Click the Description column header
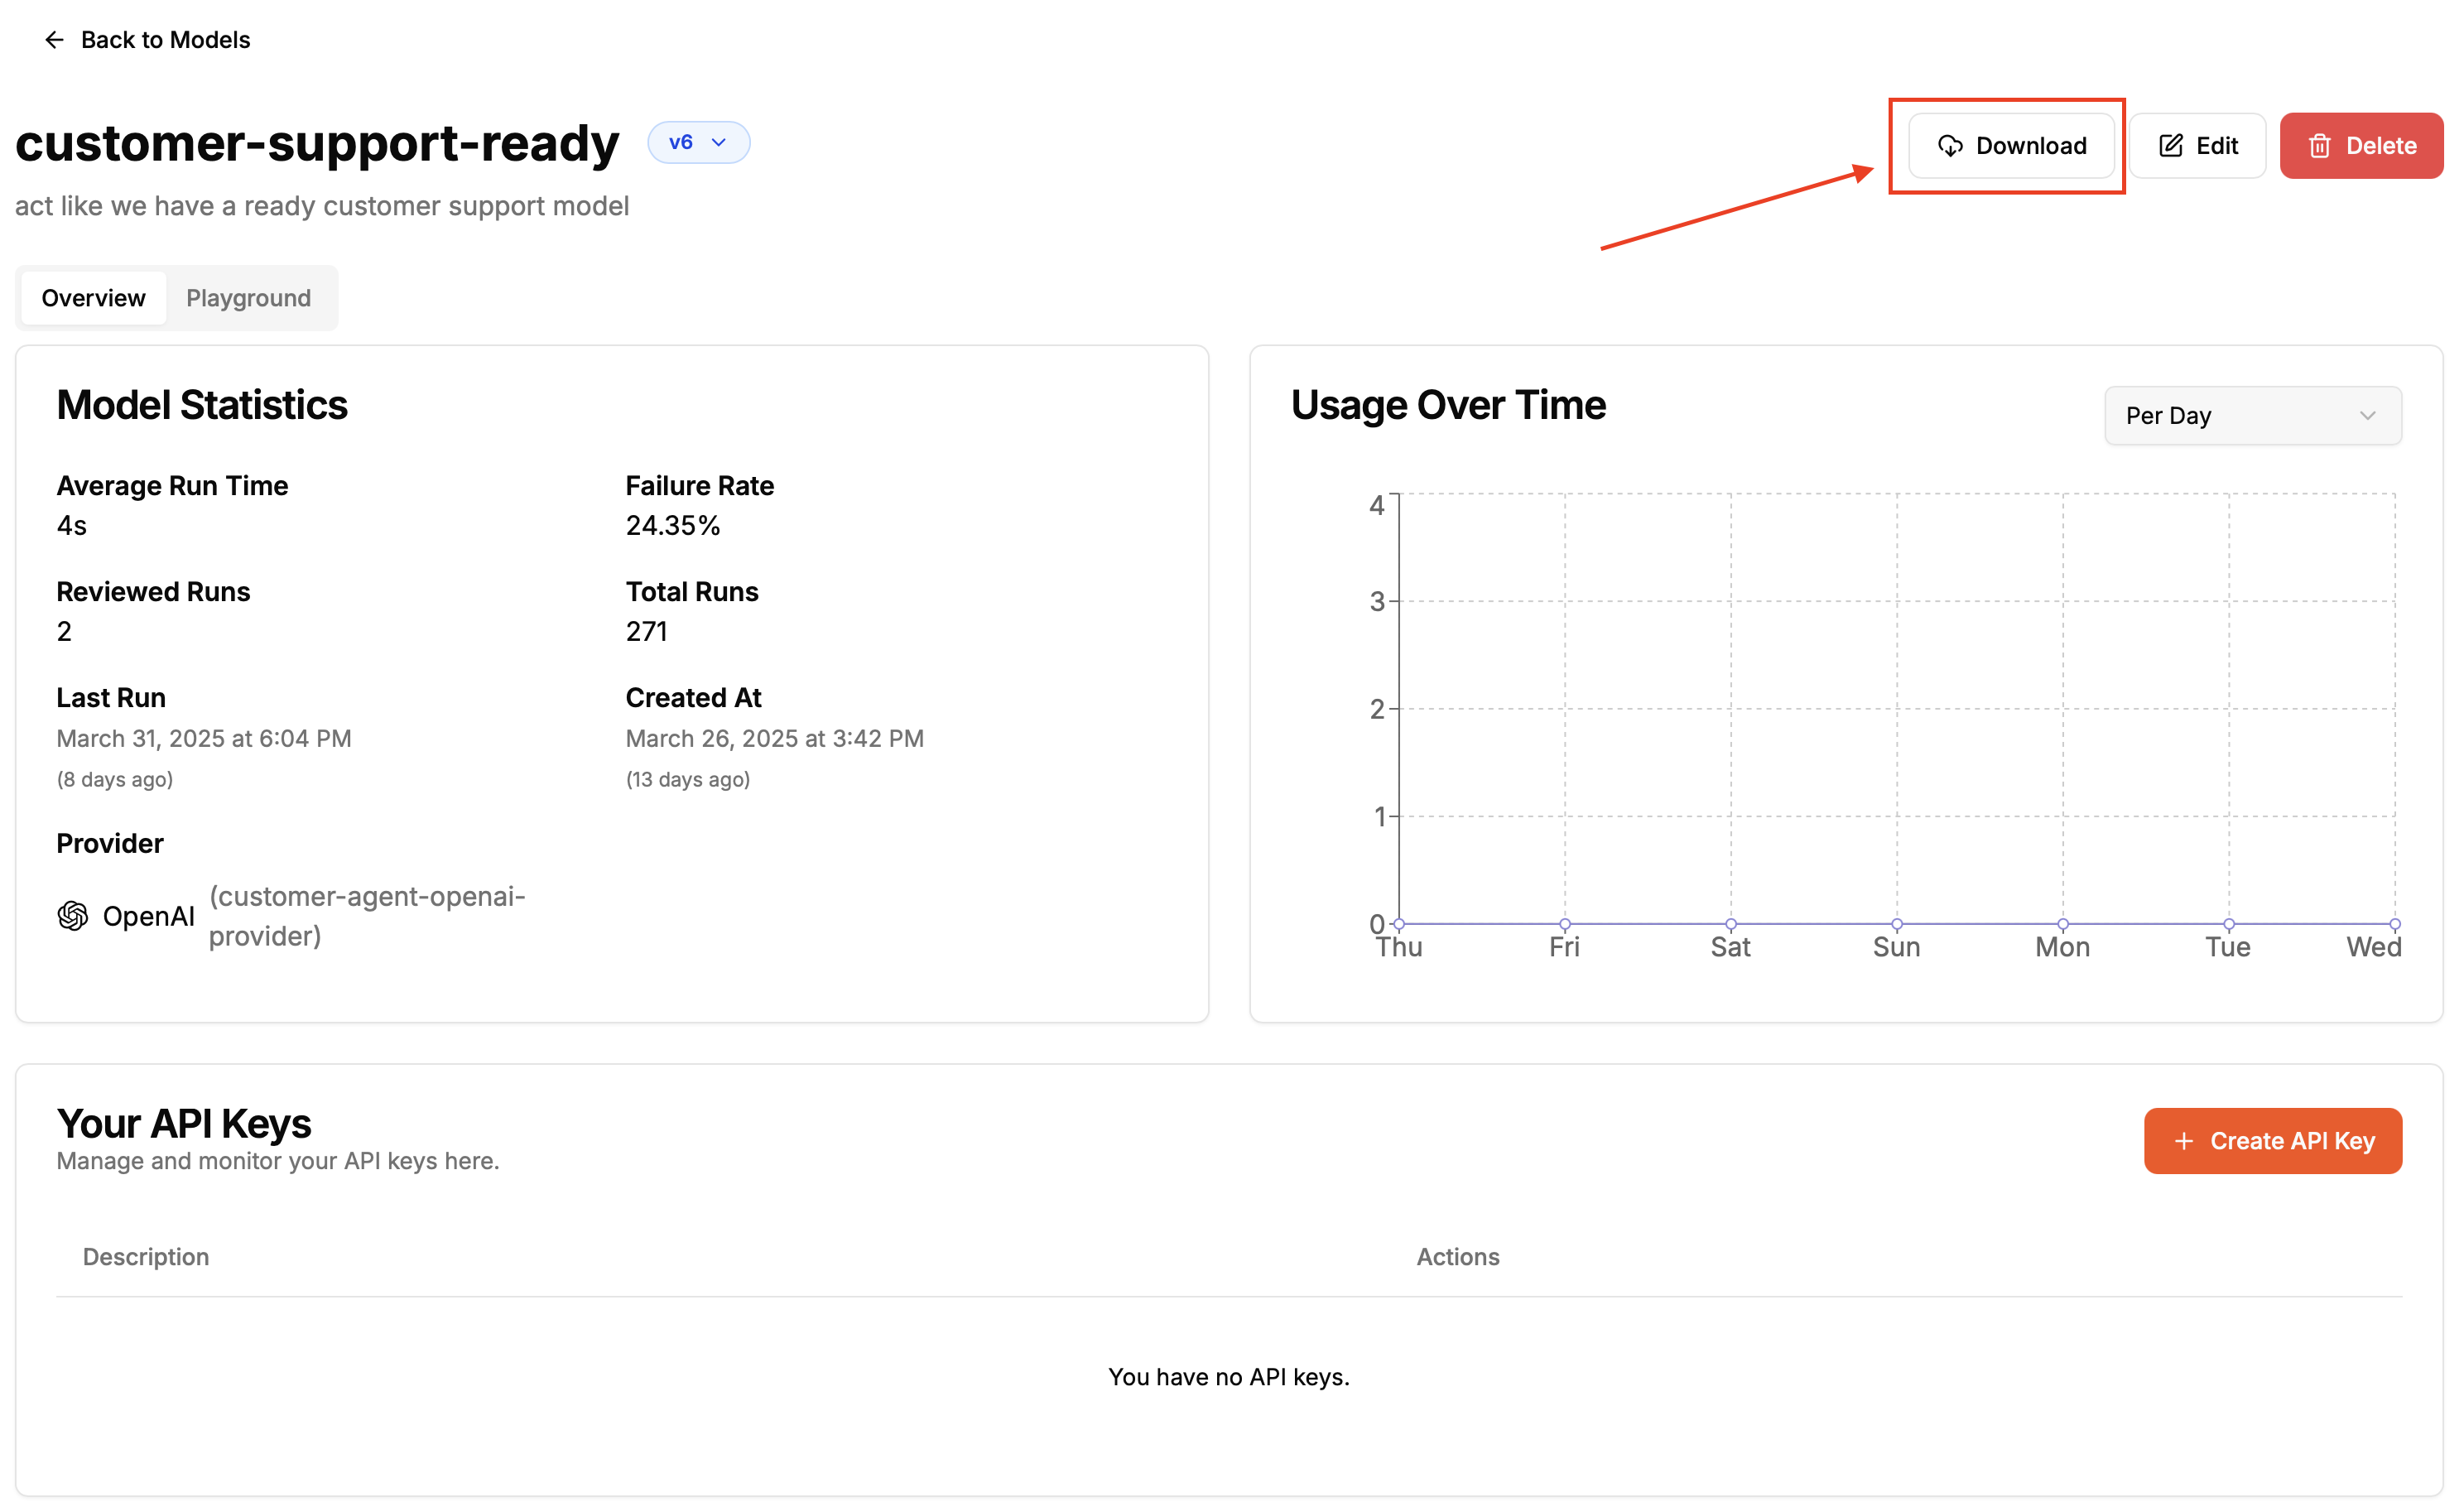The height and width of the screenshot is (1507, 2464). (146, 1257)
